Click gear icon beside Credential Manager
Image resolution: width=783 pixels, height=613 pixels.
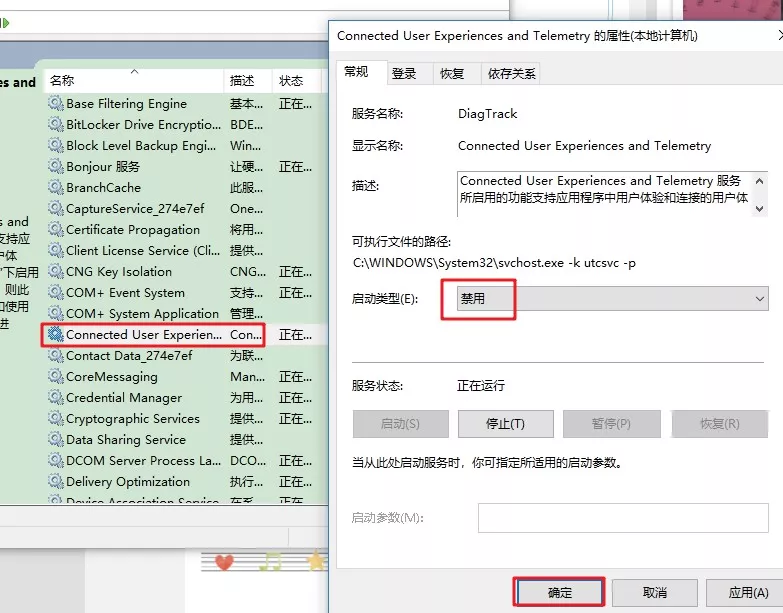coord(56,398)
